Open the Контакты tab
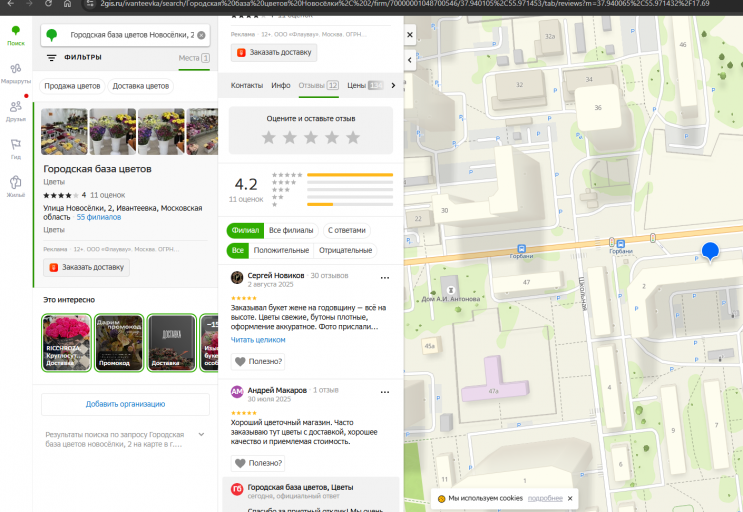The image size is (743, 512). [x=246, y=86]
